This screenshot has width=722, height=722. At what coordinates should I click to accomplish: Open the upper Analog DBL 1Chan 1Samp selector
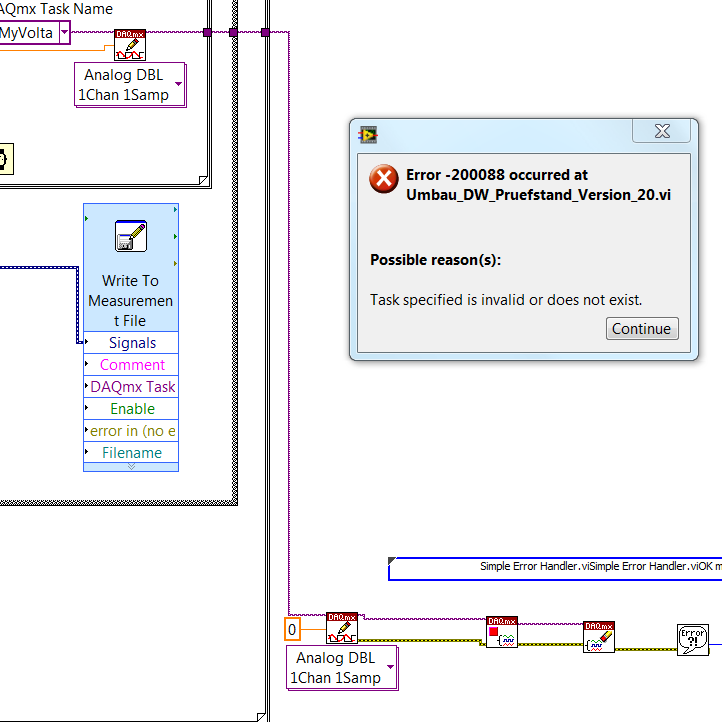pos(130,85)
